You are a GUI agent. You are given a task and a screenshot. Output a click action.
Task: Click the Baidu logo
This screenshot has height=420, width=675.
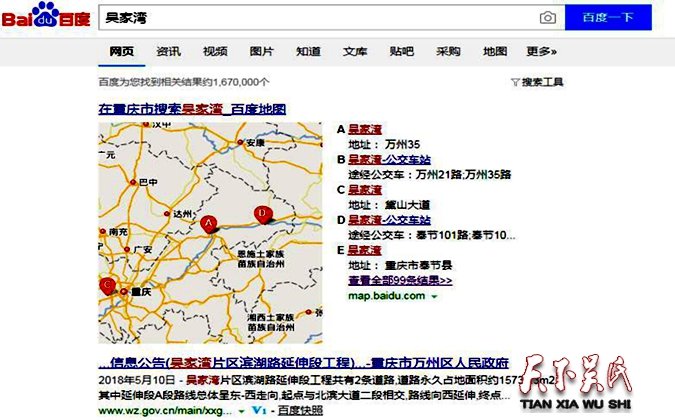point(46,17)
